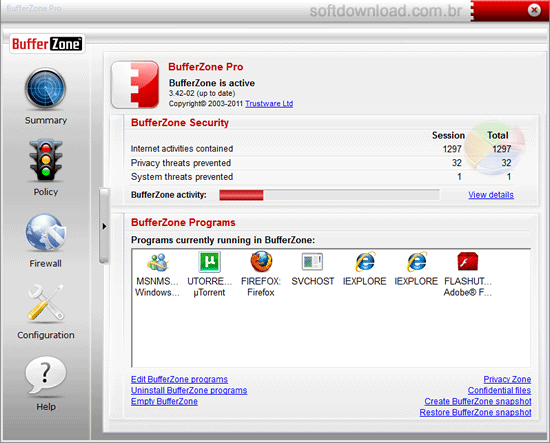
Task: Click Uninstall BufferZone programs link
Action: (x=189, y=390)
